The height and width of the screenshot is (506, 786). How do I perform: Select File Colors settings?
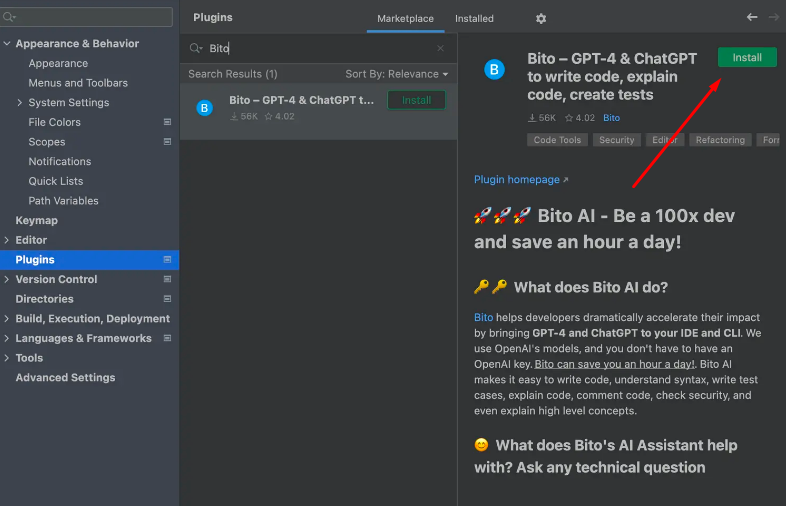pyautogui.click(x=54, y=122)
